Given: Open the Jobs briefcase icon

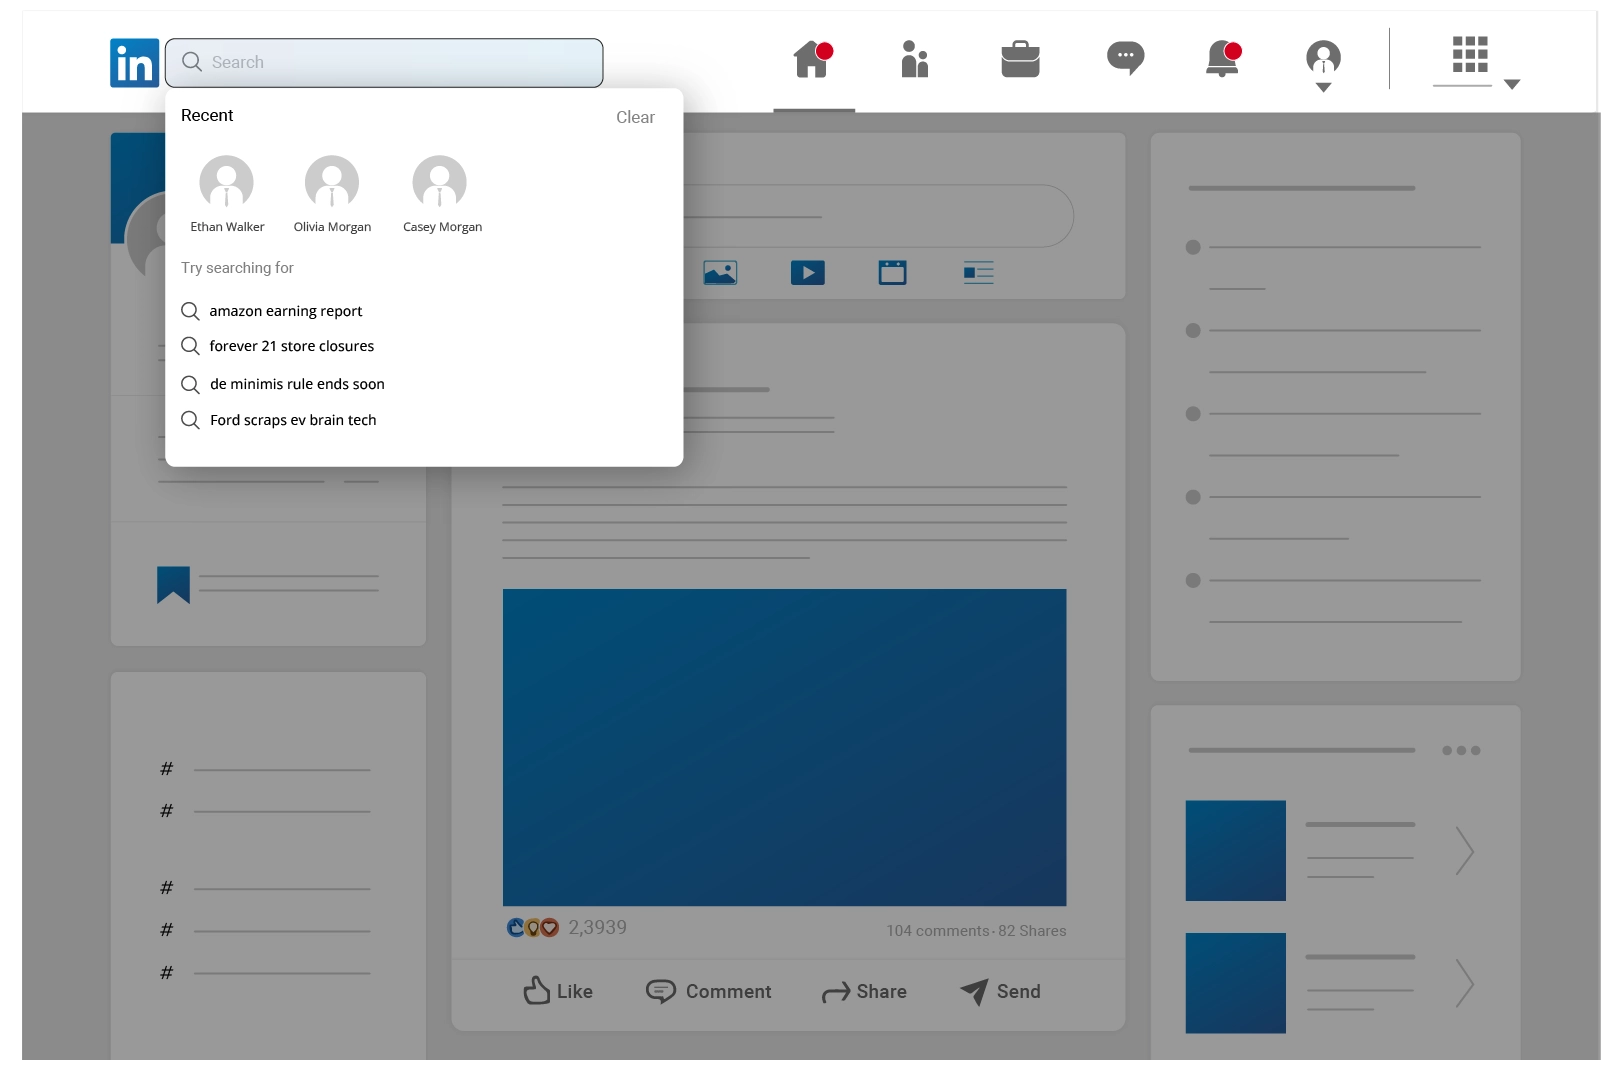Looking at the screenshot, I should coord(1020,60).
